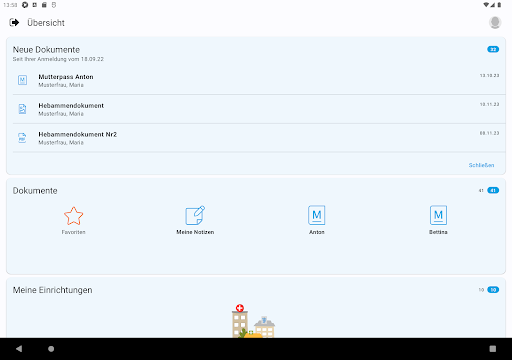The height and width of the screenshot is (360, 512).
Task: Select the Hebammendokument Nr2 title text
Action: tap(78, 134)
